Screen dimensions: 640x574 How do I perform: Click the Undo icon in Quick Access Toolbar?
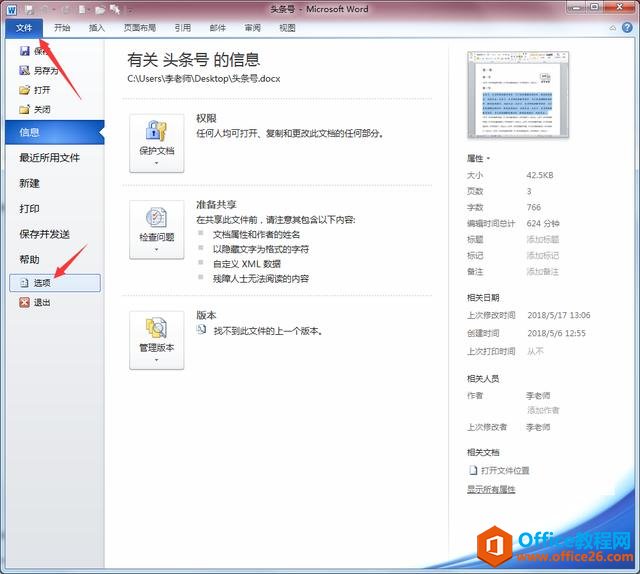tap(45, 10)
